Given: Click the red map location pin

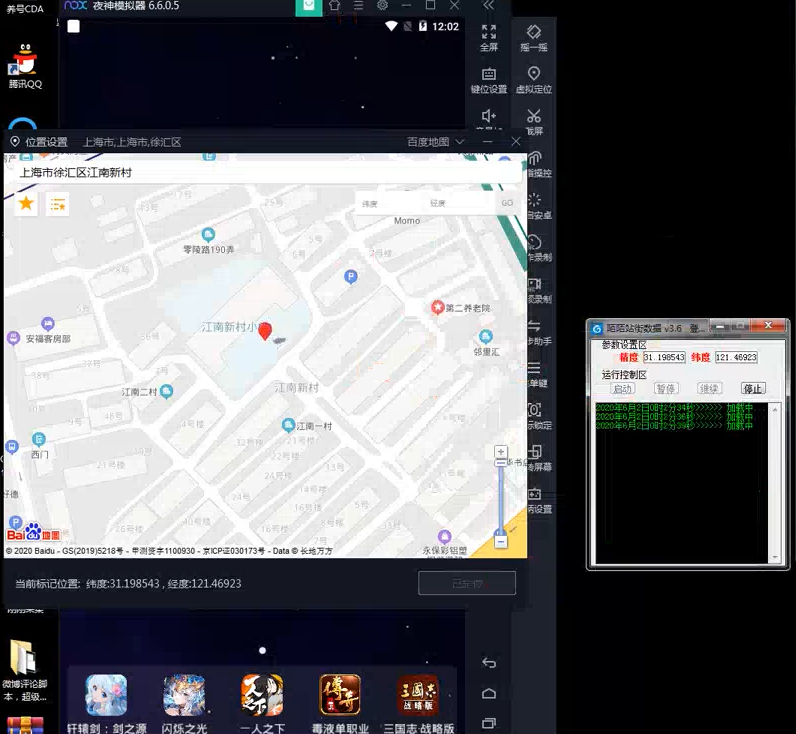Looking at the screenshot, I should [x=265, y=332].
